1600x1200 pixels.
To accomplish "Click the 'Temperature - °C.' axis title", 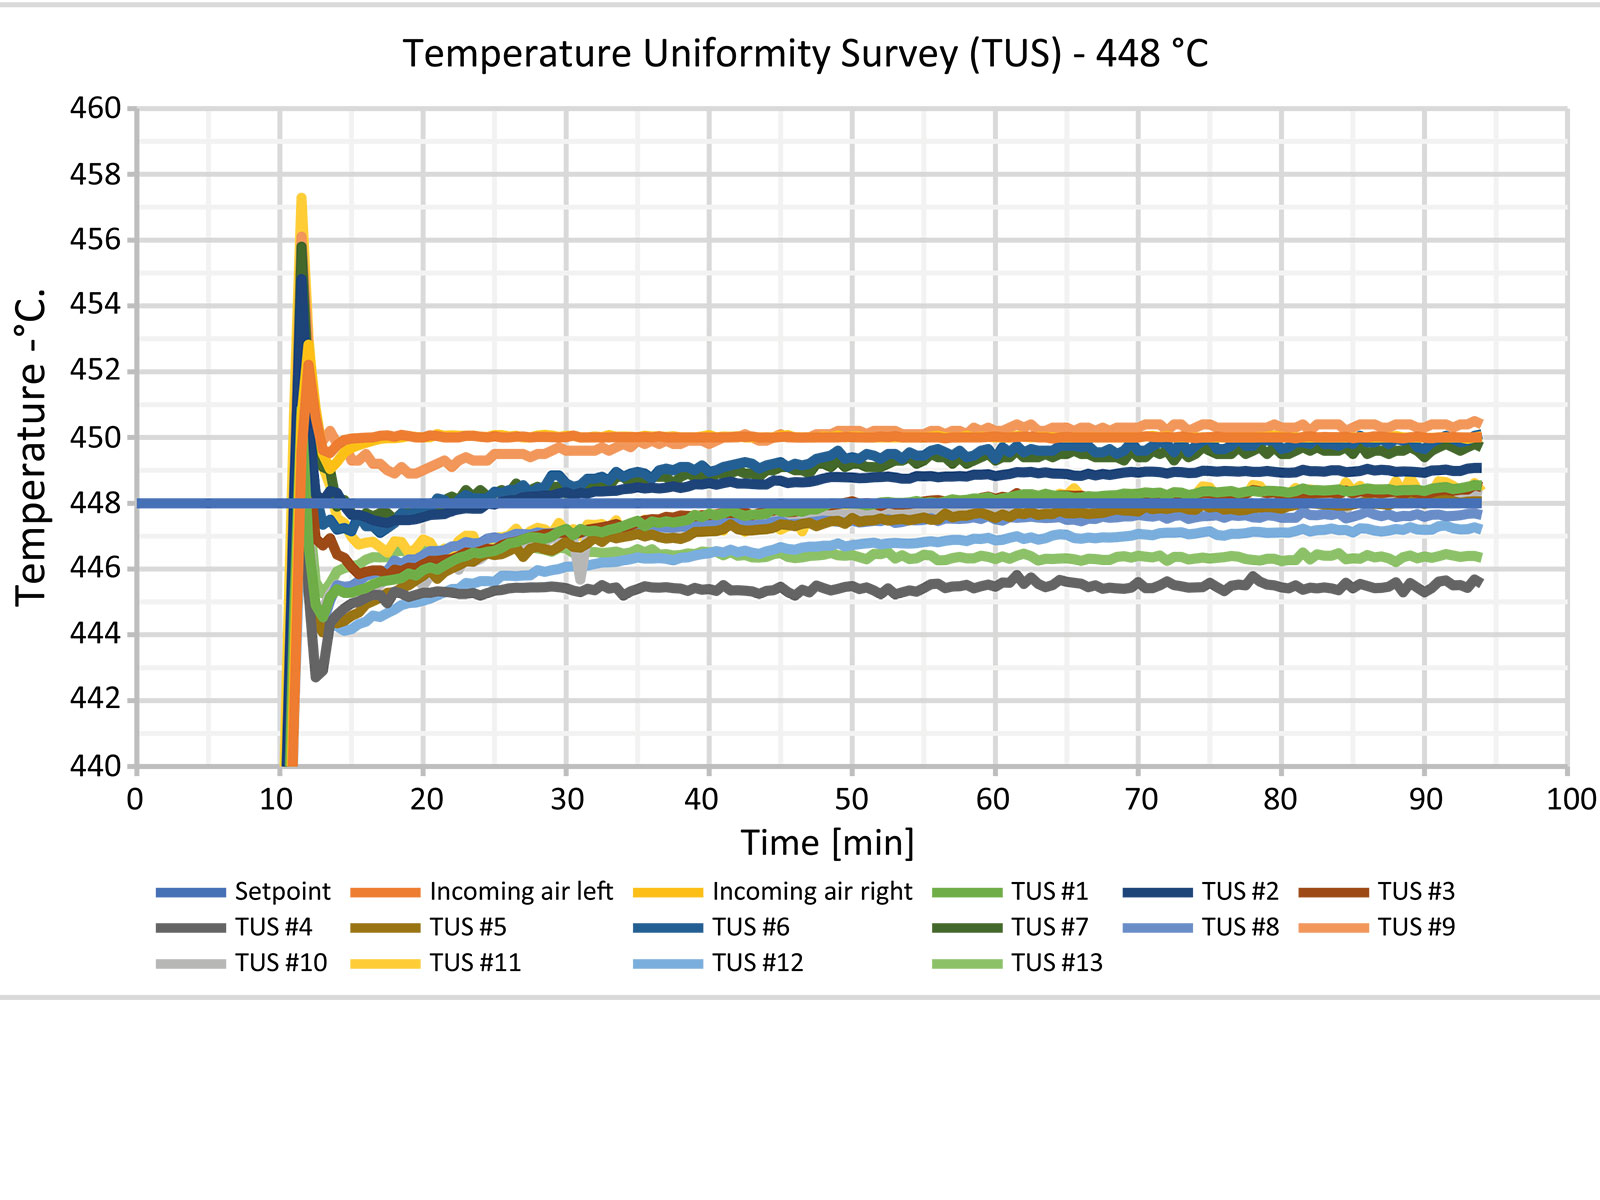I will tap(31, 446).
